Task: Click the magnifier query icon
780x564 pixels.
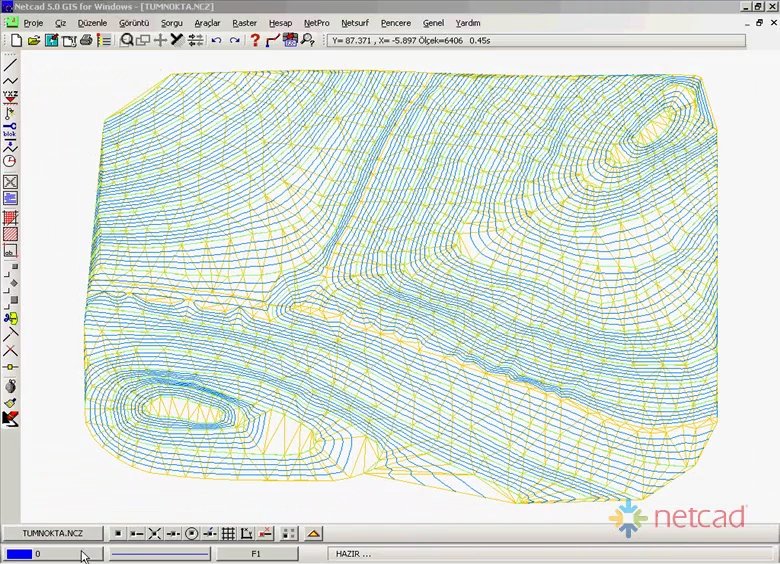Action: coord(308,40)
